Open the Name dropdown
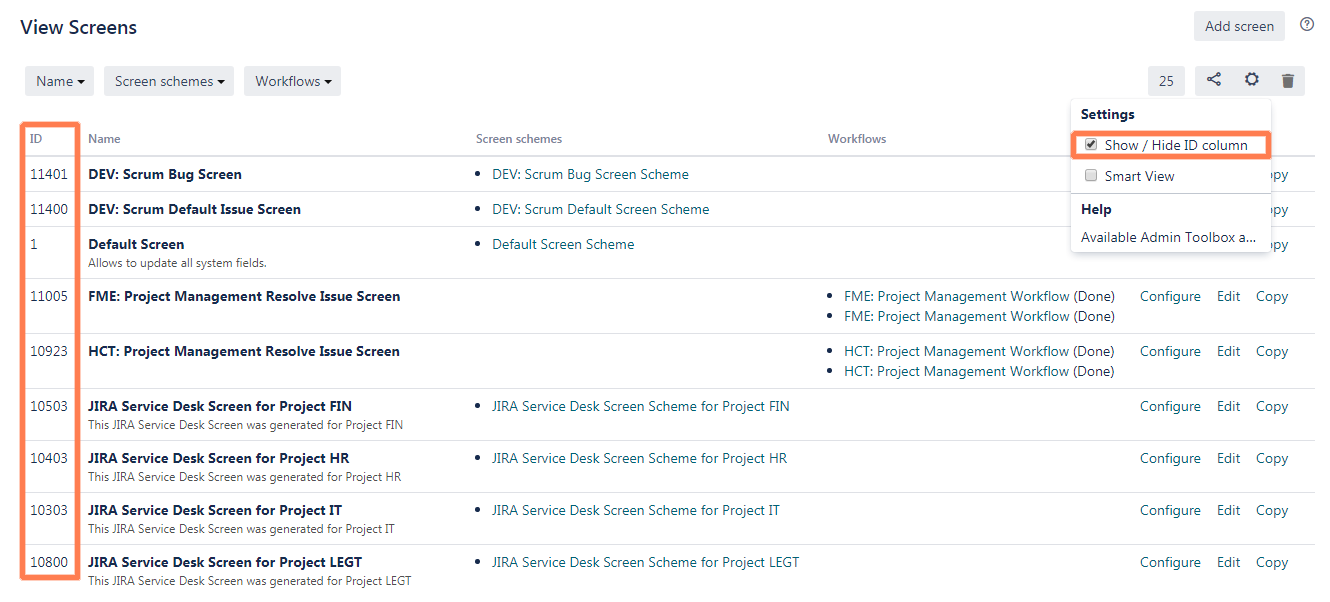This screenshot has width=1330, height=602. click(x=59, y=81)
